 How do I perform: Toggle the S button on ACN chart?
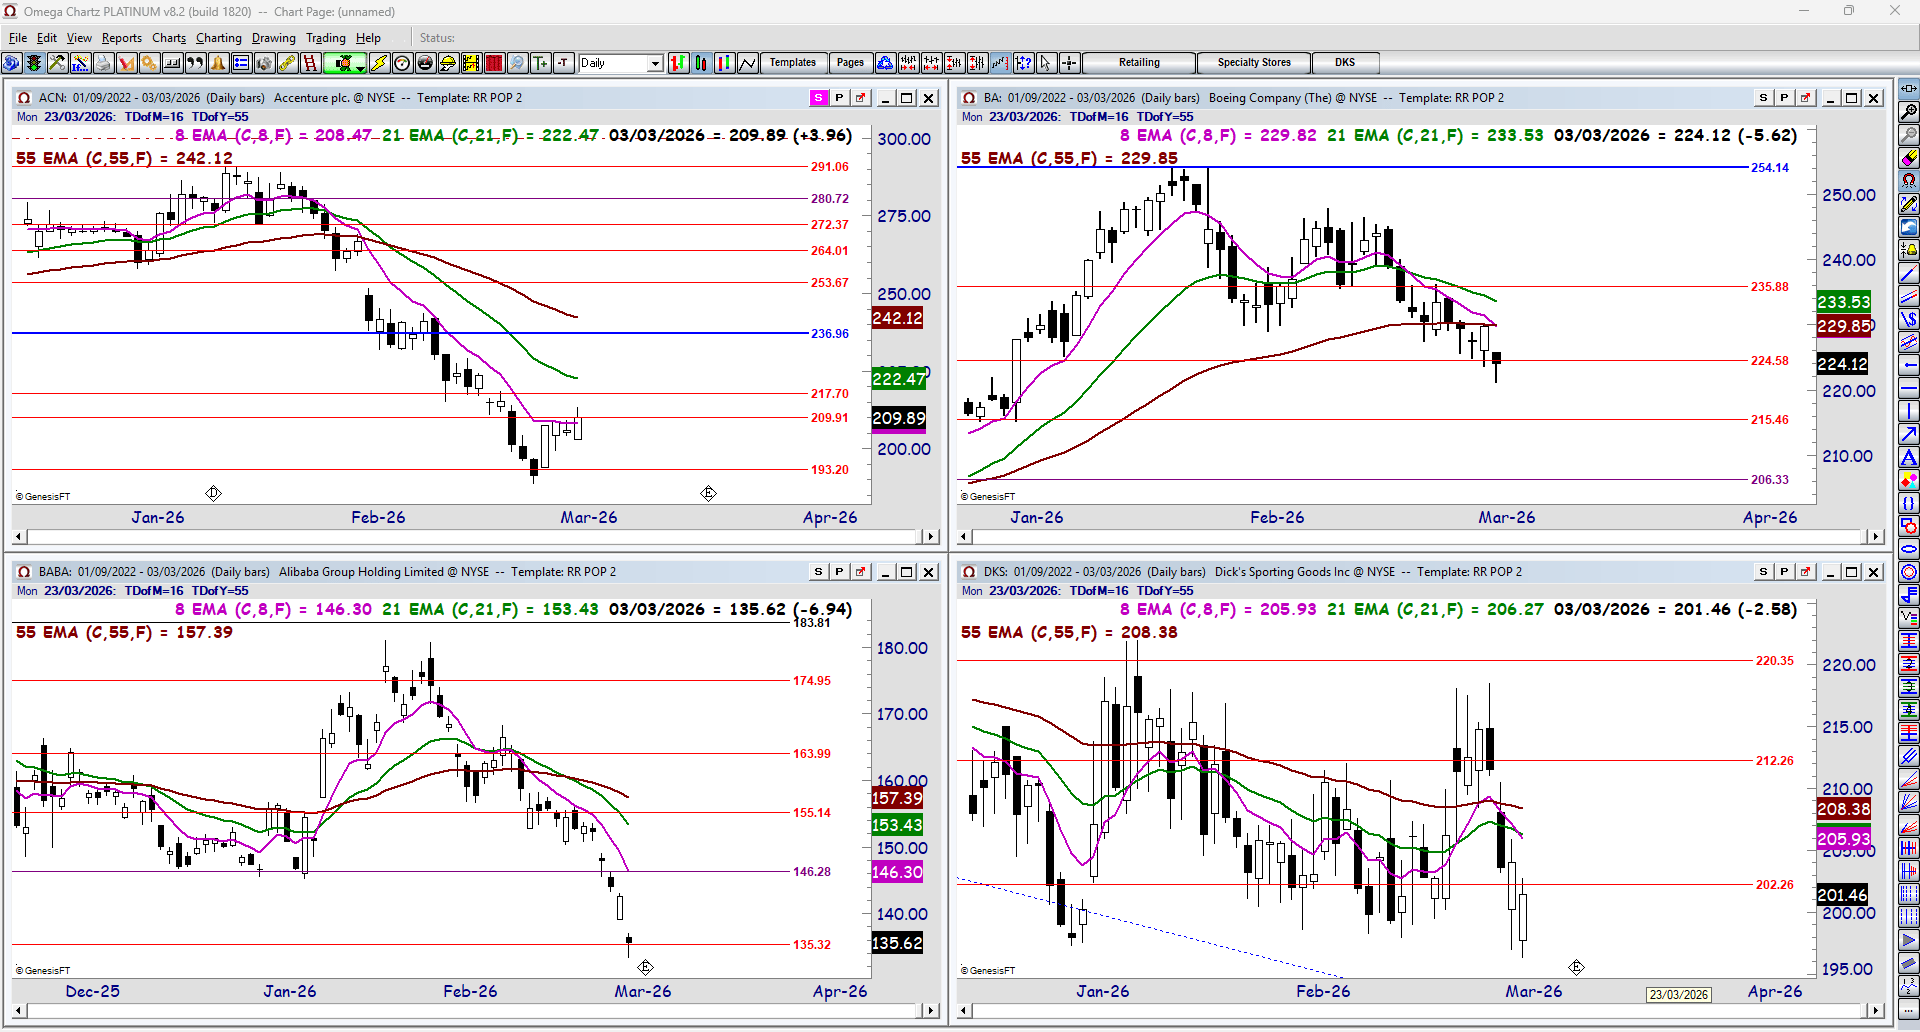click(x=819, y=98)
